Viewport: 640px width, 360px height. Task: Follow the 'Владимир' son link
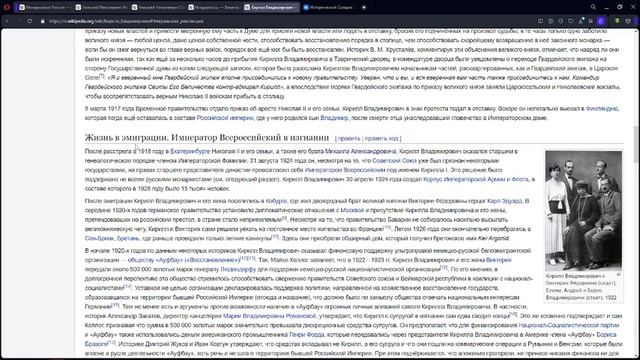click(334, 118)
